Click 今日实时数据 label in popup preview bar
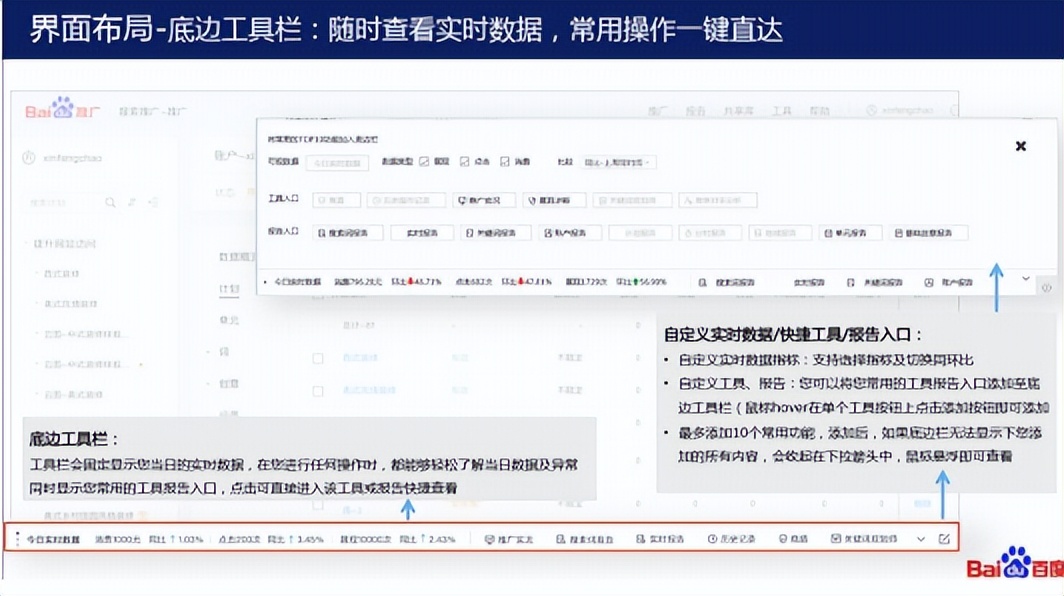The image size is (1064, 596). click(x=297, y=282)
